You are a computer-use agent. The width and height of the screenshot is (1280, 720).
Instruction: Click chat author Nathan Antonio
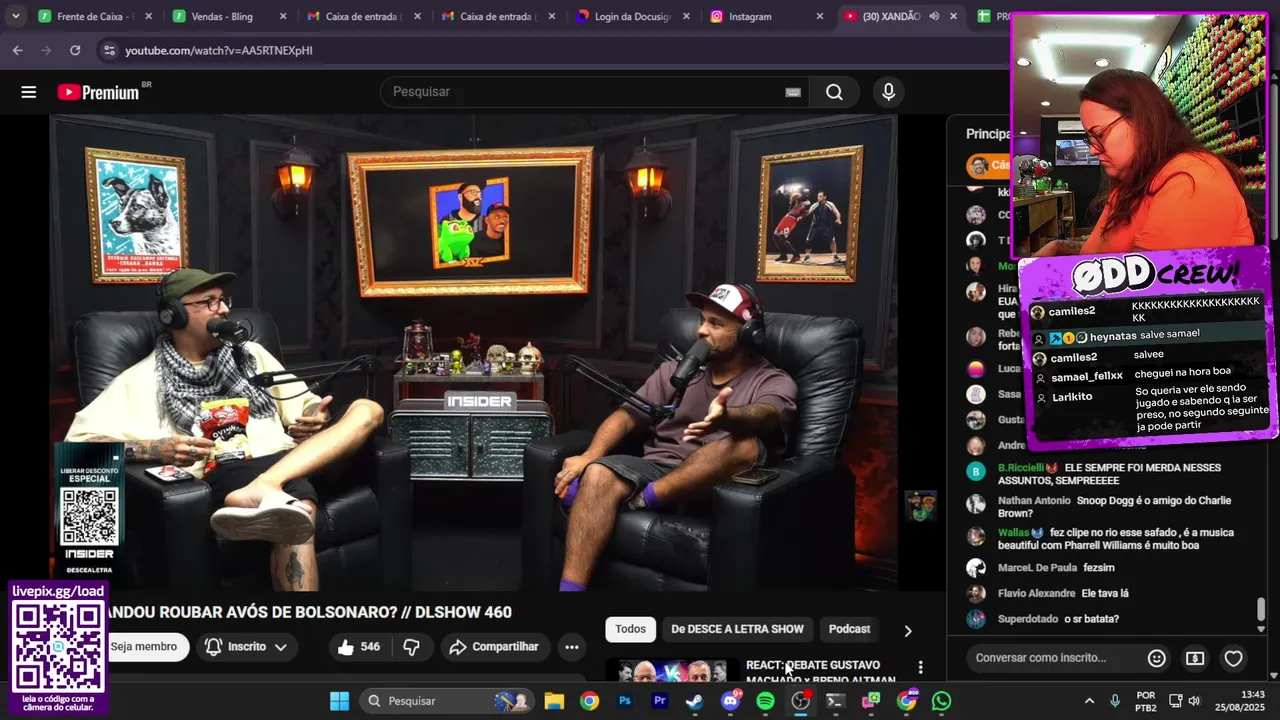click(x=1034, y=501)
